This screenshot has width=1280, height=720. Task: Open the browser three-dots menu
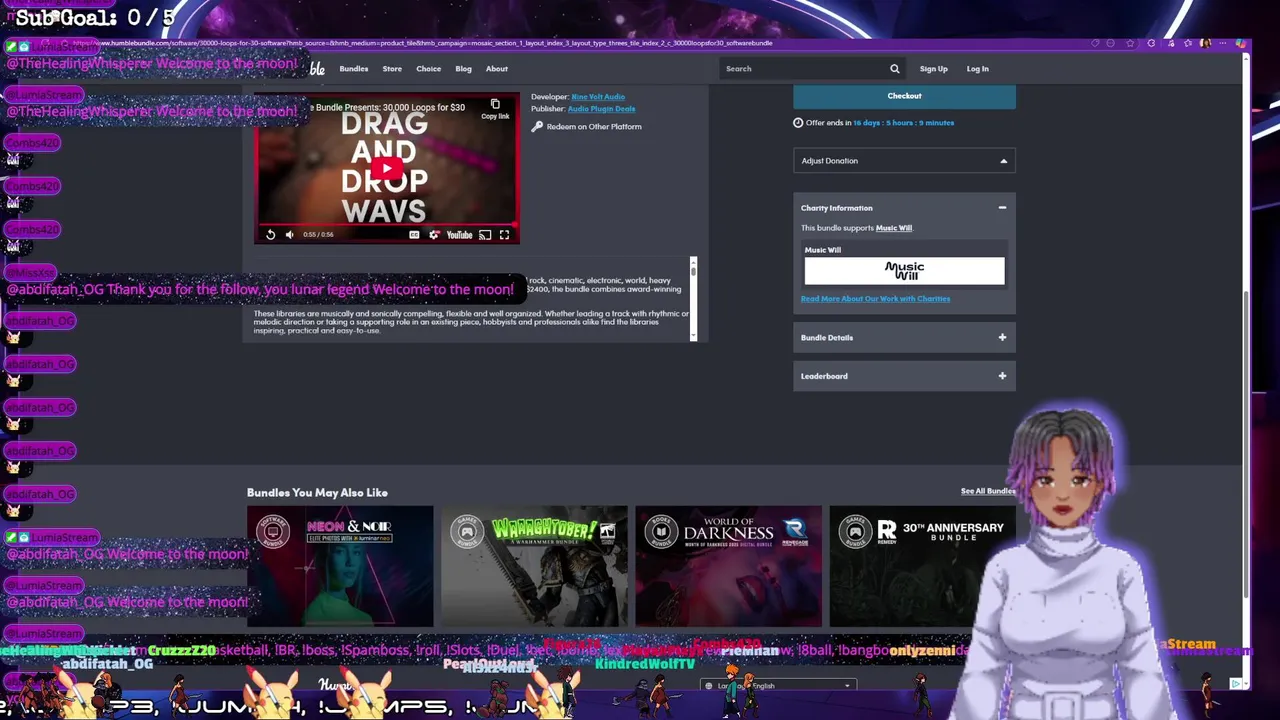click(x=1222, y=43)
